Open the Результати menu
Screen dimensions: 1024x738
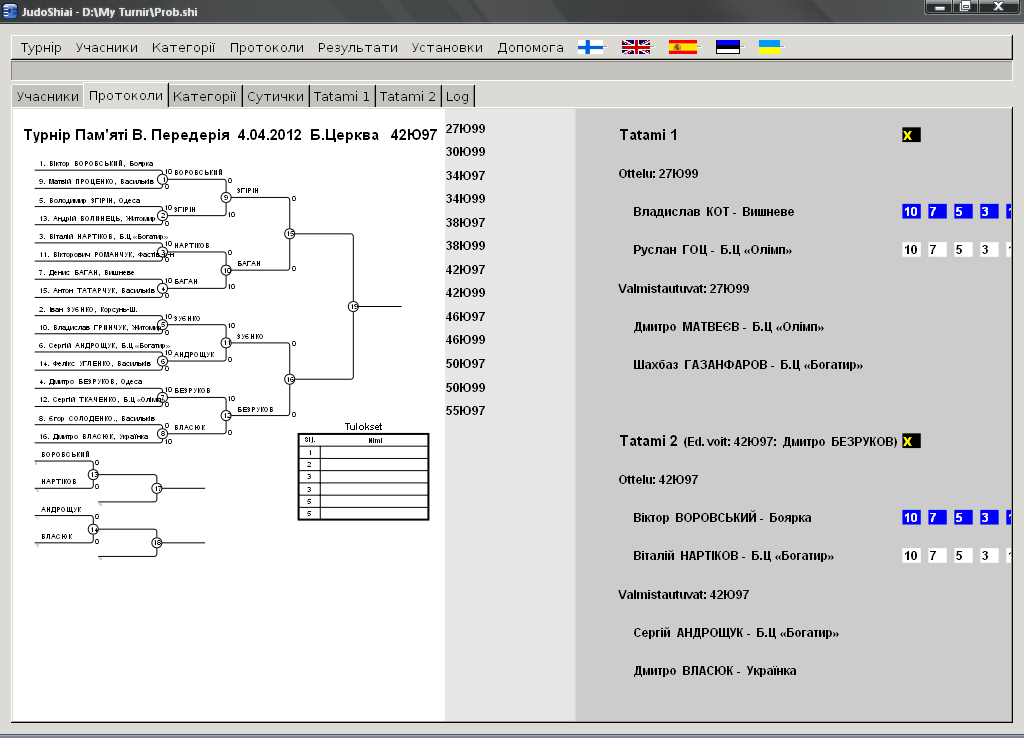[358, 48]
